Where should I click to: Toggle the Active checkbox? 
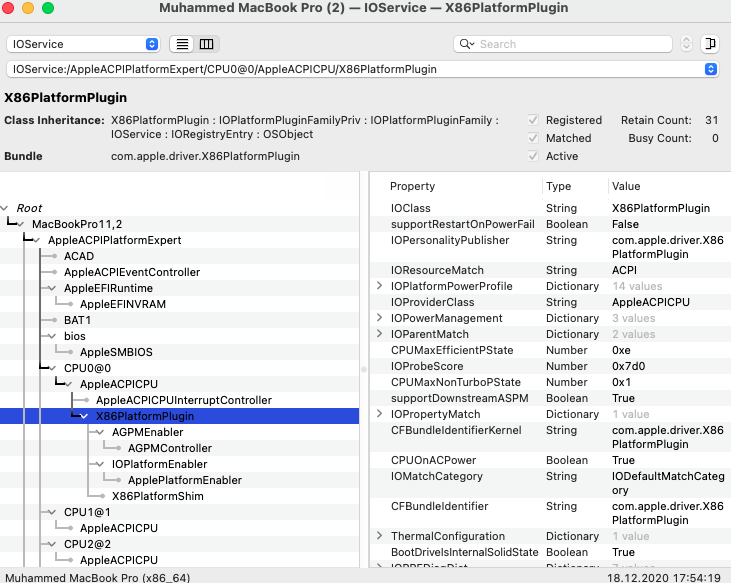coord(533,156)
